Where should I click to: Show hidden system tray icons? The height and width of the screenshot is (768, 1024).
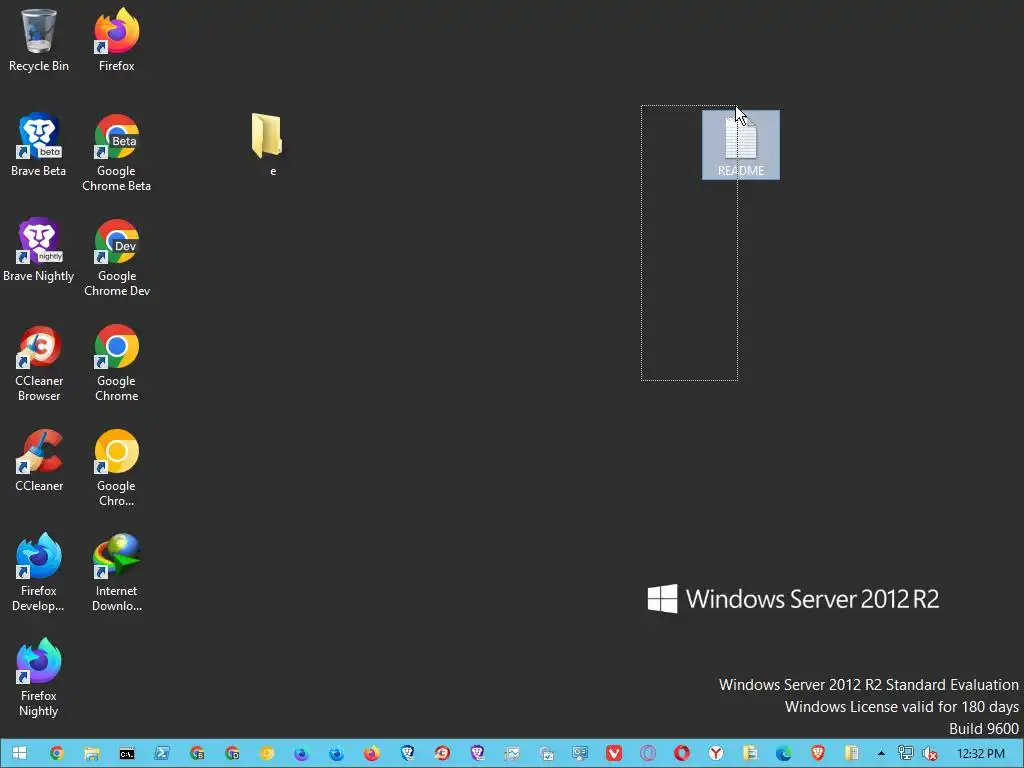[881, 753]
